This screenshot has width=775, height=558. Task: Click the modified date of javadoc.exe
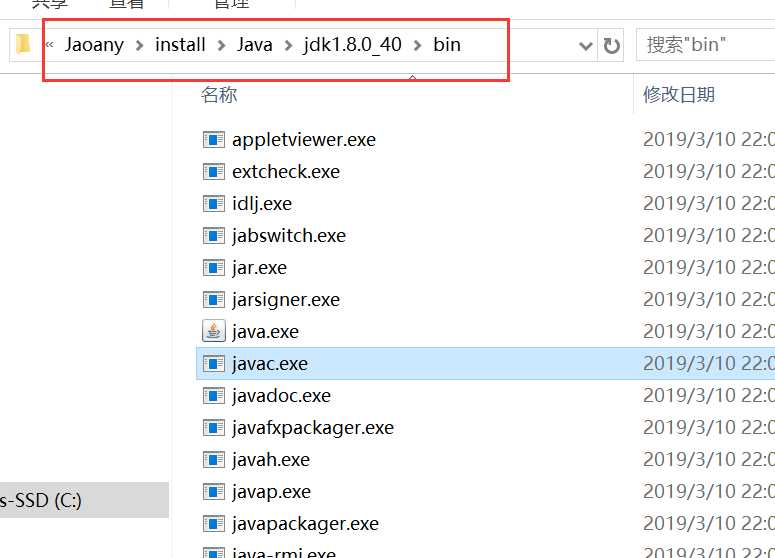pos(709,396)
